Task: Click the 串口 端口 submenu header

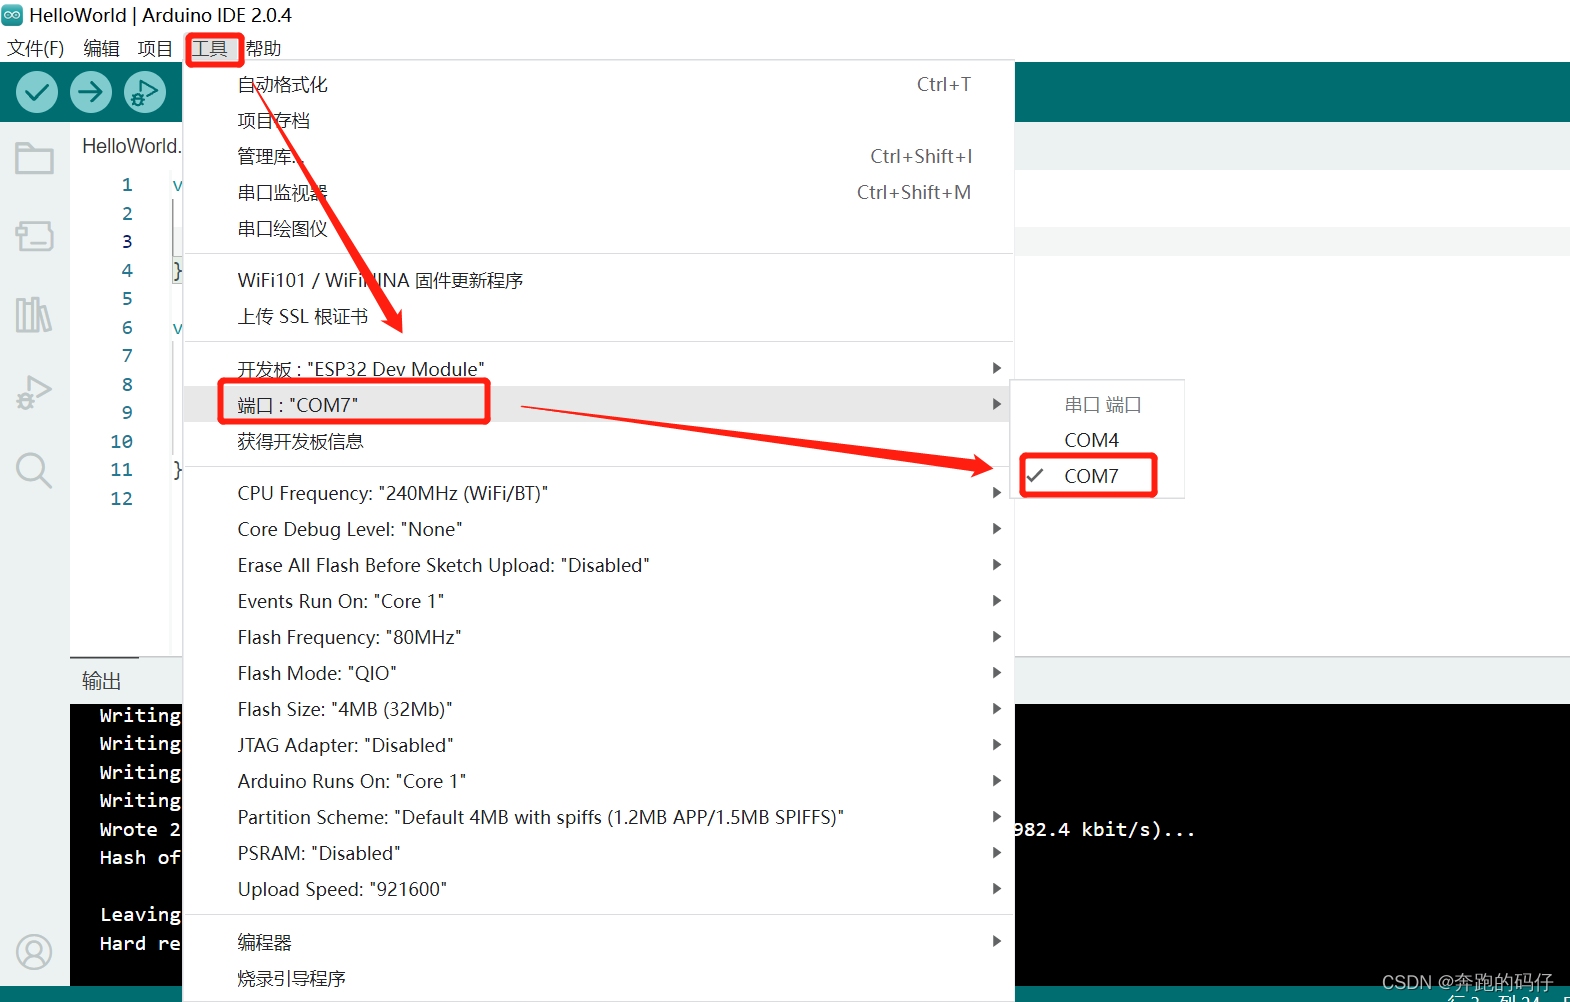Action: point(1102,405)
